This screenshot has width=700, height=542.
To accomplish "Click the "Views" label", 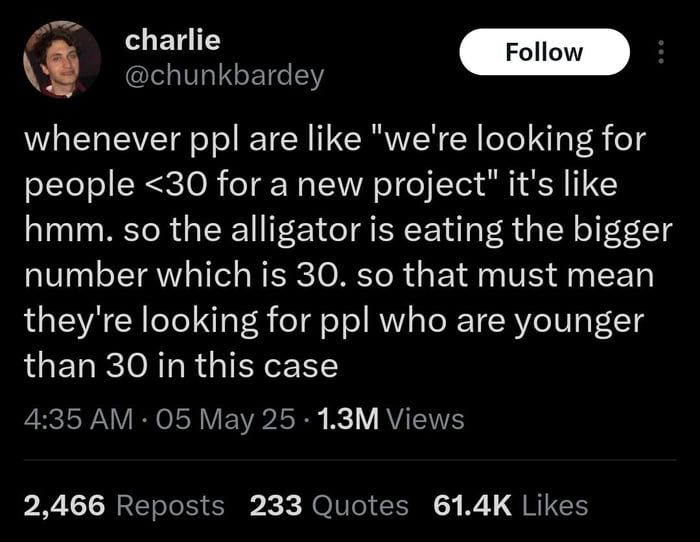I will [425, 420].
